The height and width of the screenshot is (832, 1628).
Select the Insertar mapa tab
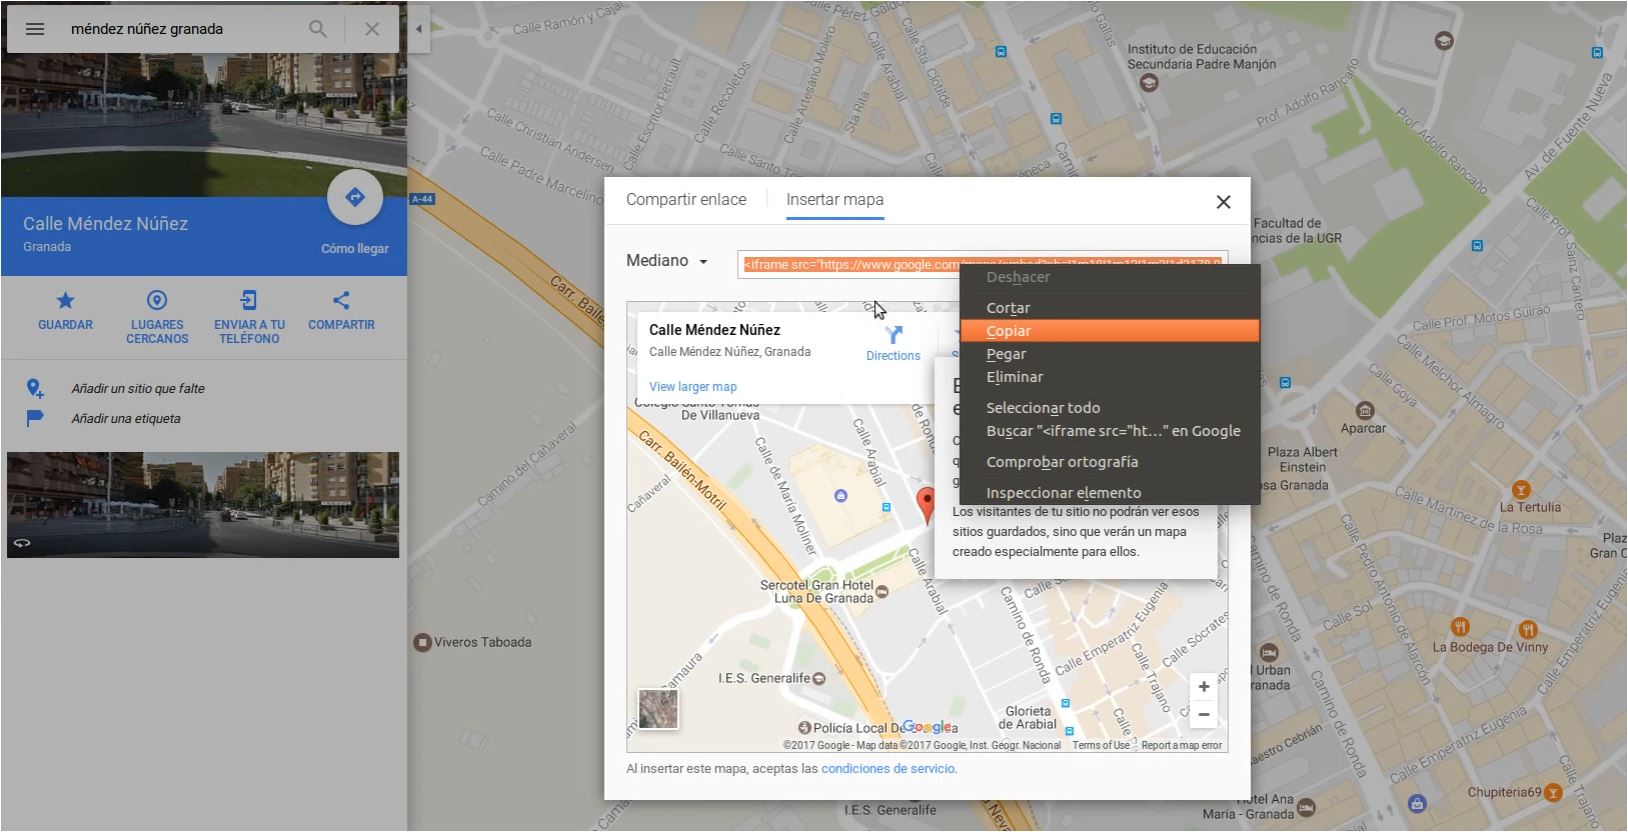point(835,200)
